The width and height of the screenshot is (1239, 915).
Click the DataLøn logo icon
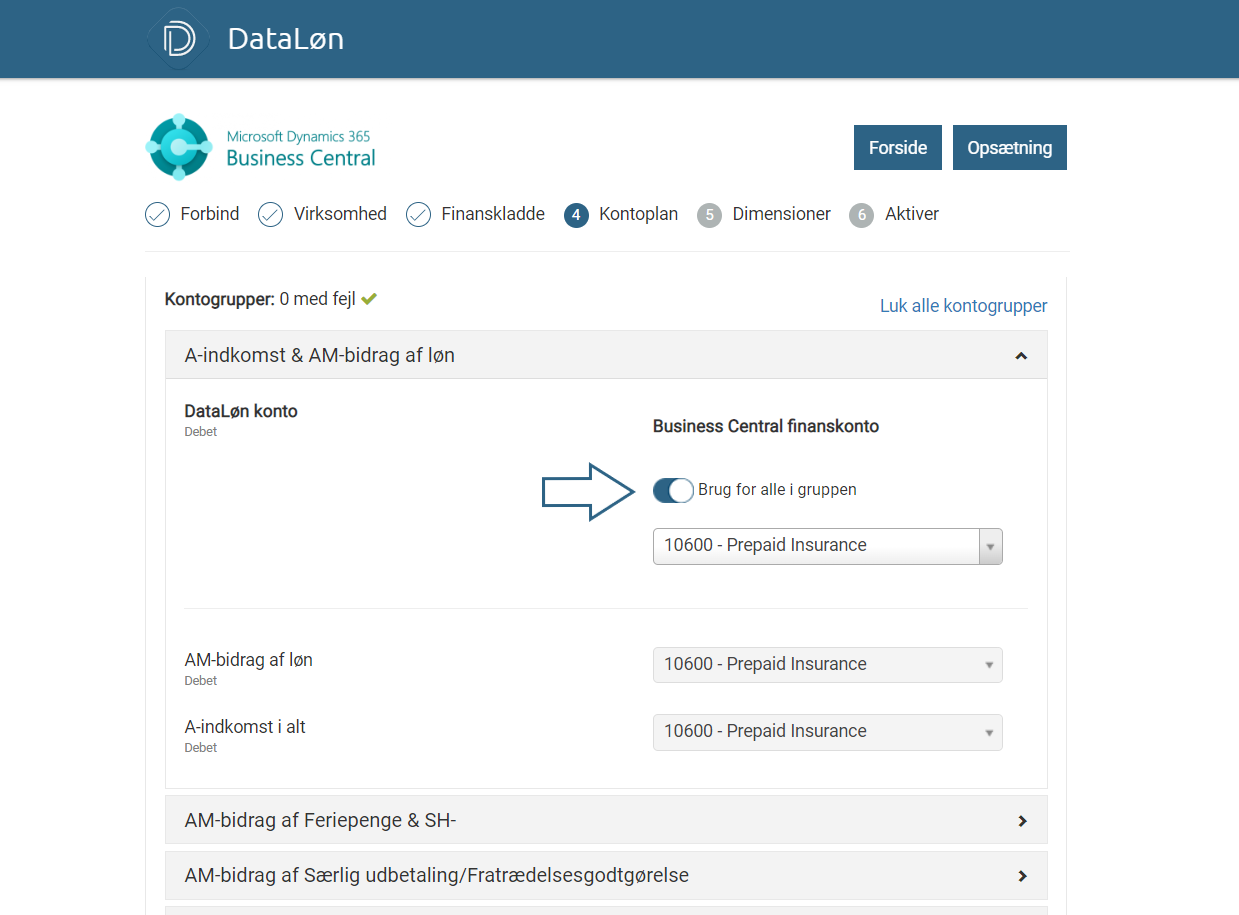178,39
